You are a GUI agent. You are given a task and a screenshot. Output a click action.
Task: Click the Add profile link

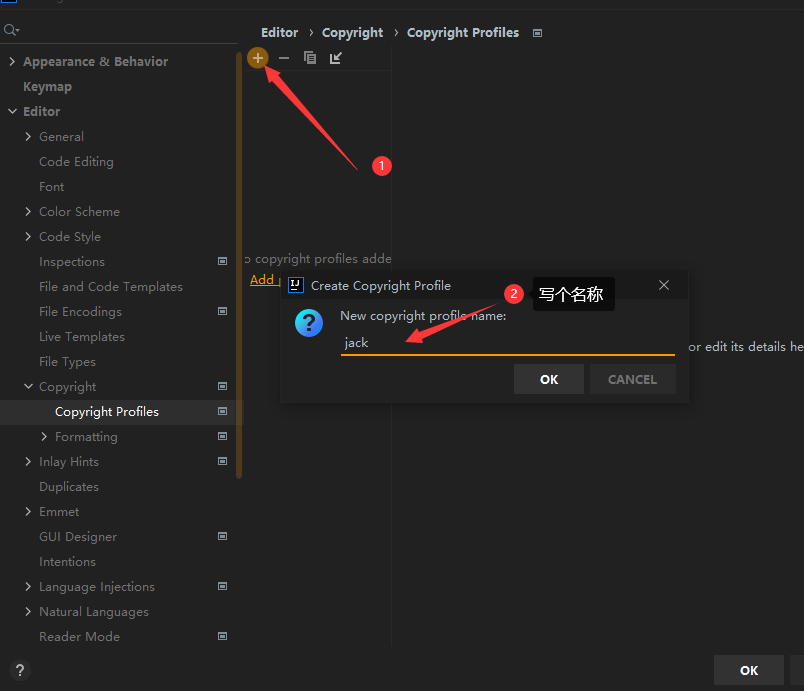coord(265,280)
